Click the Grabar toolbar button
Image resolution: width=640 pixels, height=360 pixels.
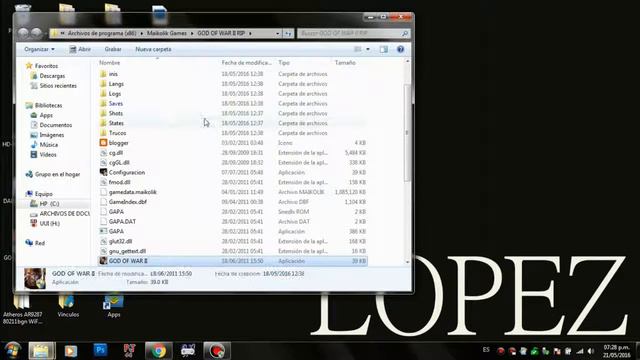click(113, 49)
